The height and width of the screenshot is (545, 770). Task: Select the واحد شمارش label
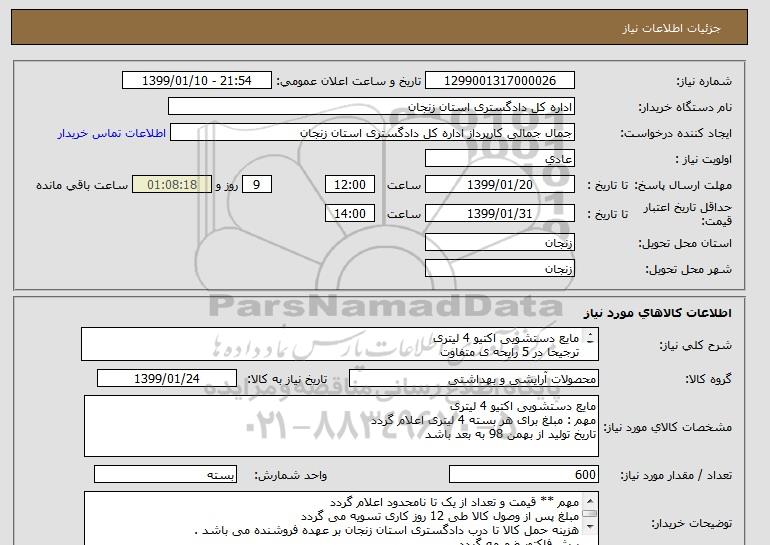pyautogui.click(x=291, y=475)
